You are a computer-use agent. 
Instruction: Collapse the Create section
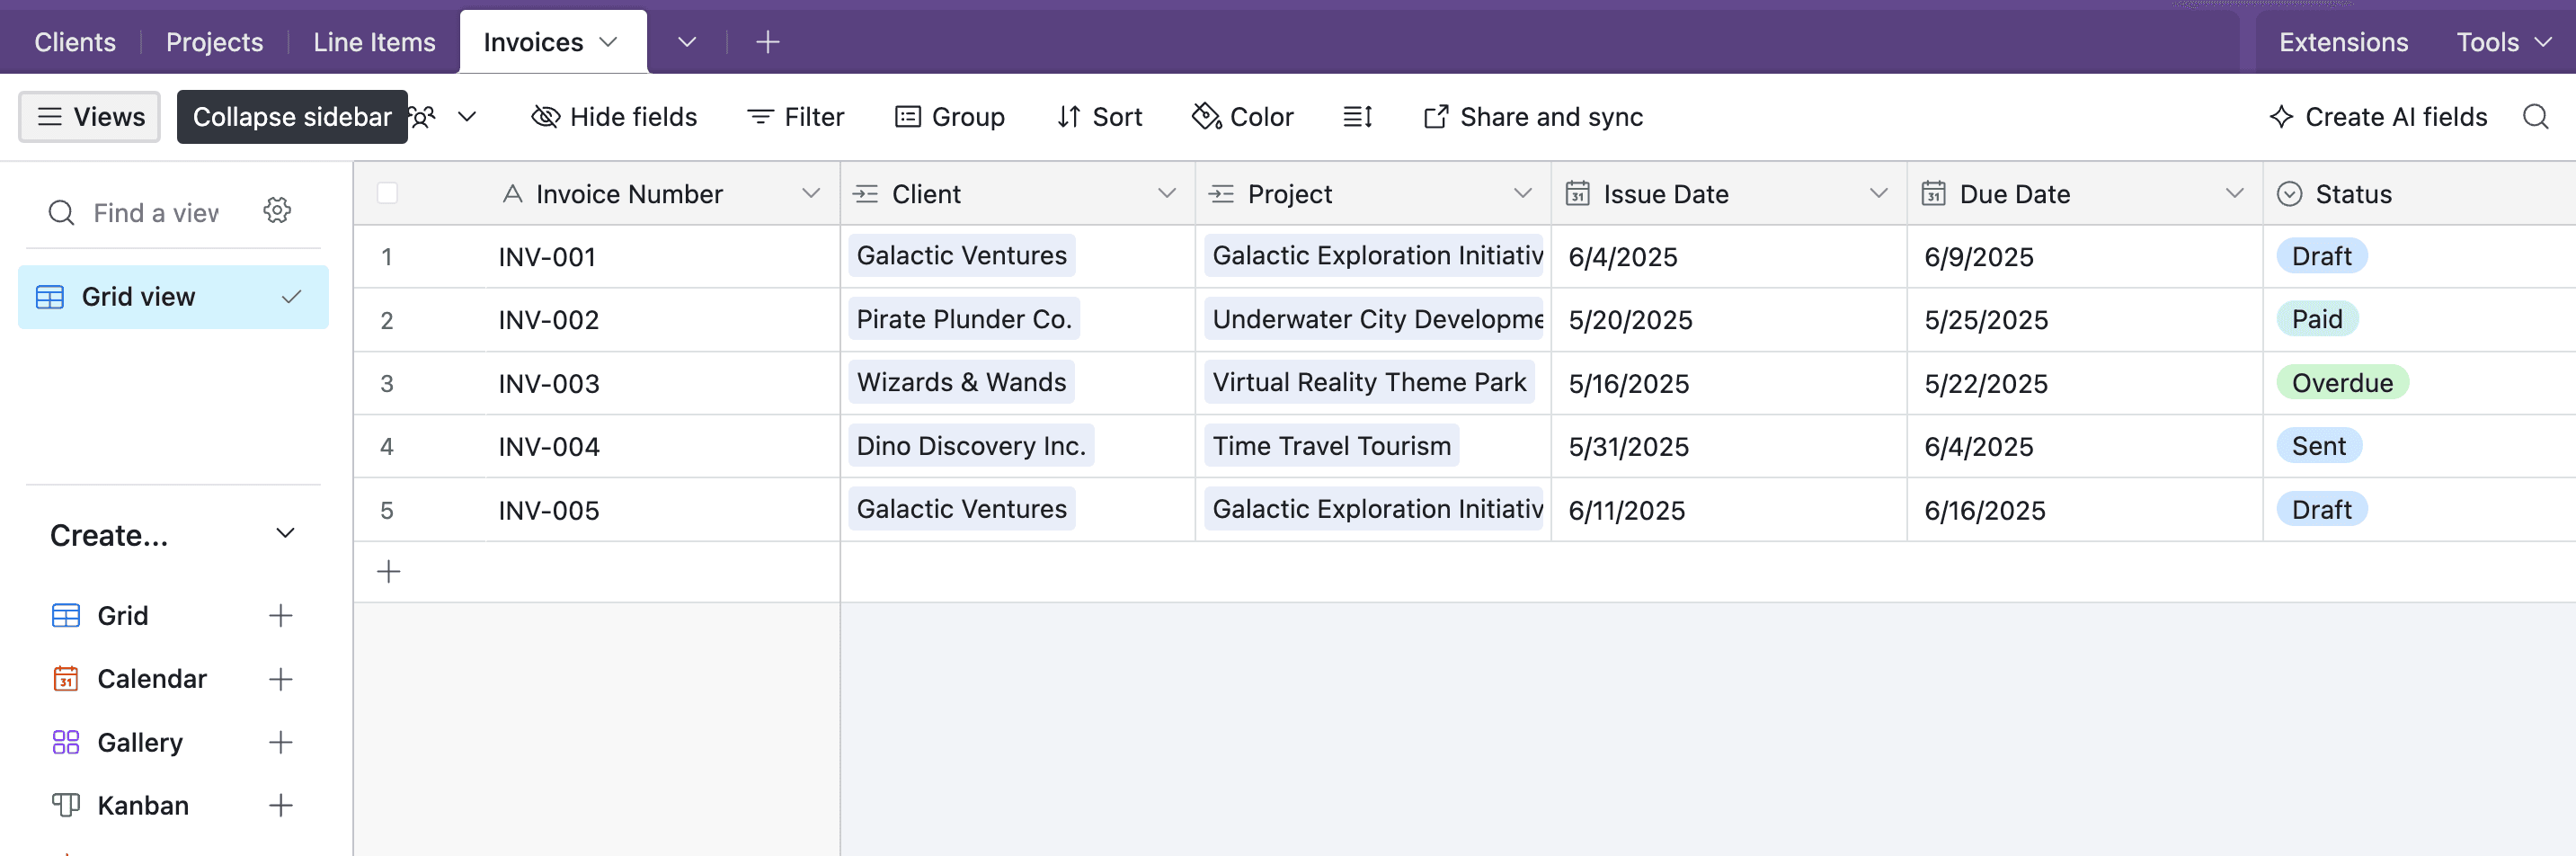[x=285, y=534]
